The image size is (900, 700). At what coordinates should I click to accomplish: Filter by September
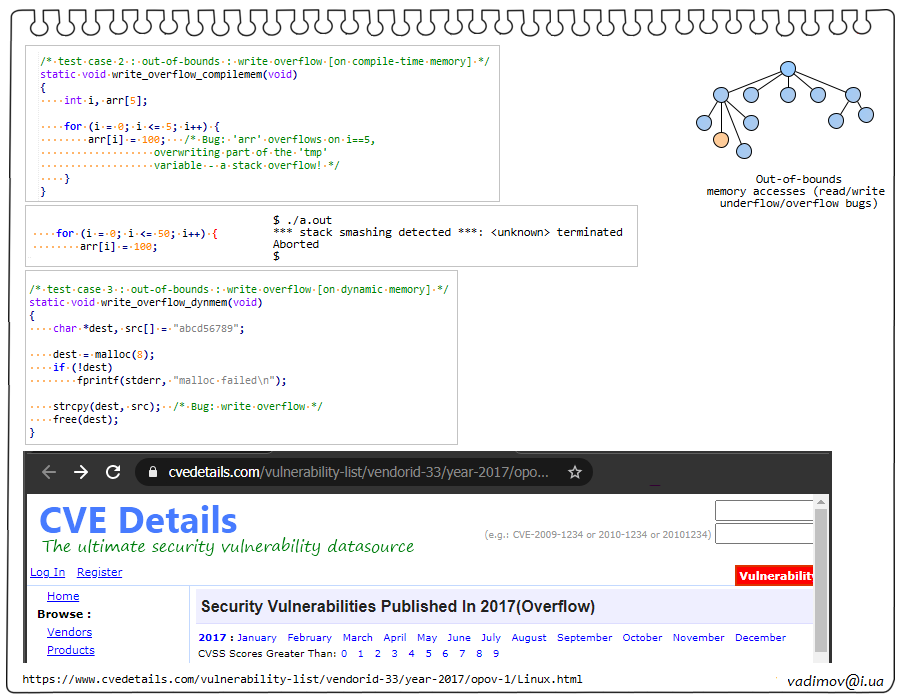tap(584, 637)
